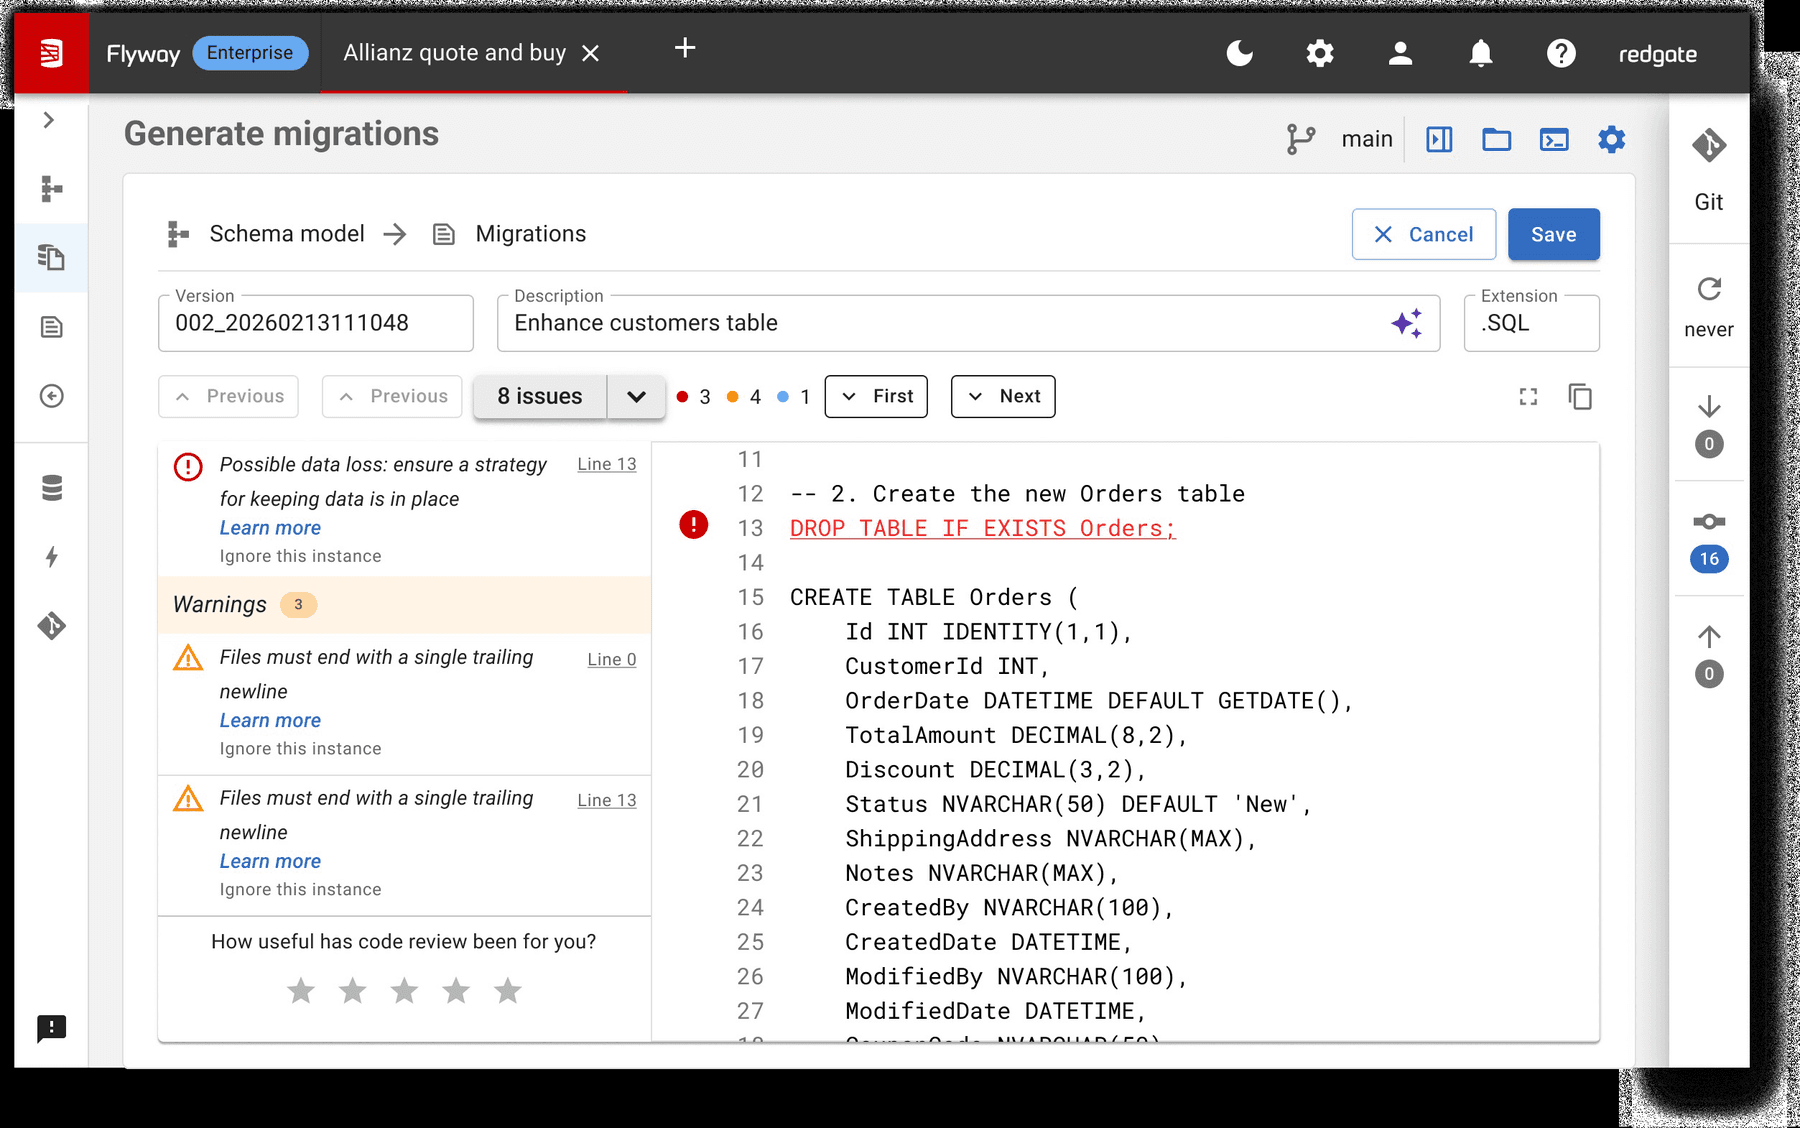Click the Extension .SQL field

point(1532,323)
